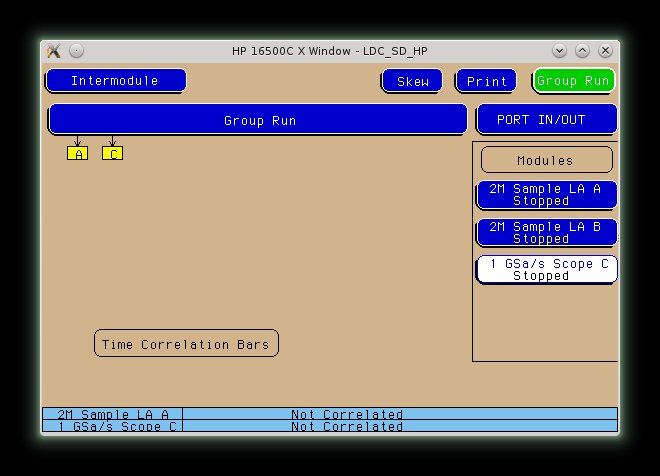Open PORT IN/OUT settings
This screenshot has width=660, height=476.
point(547,120)
